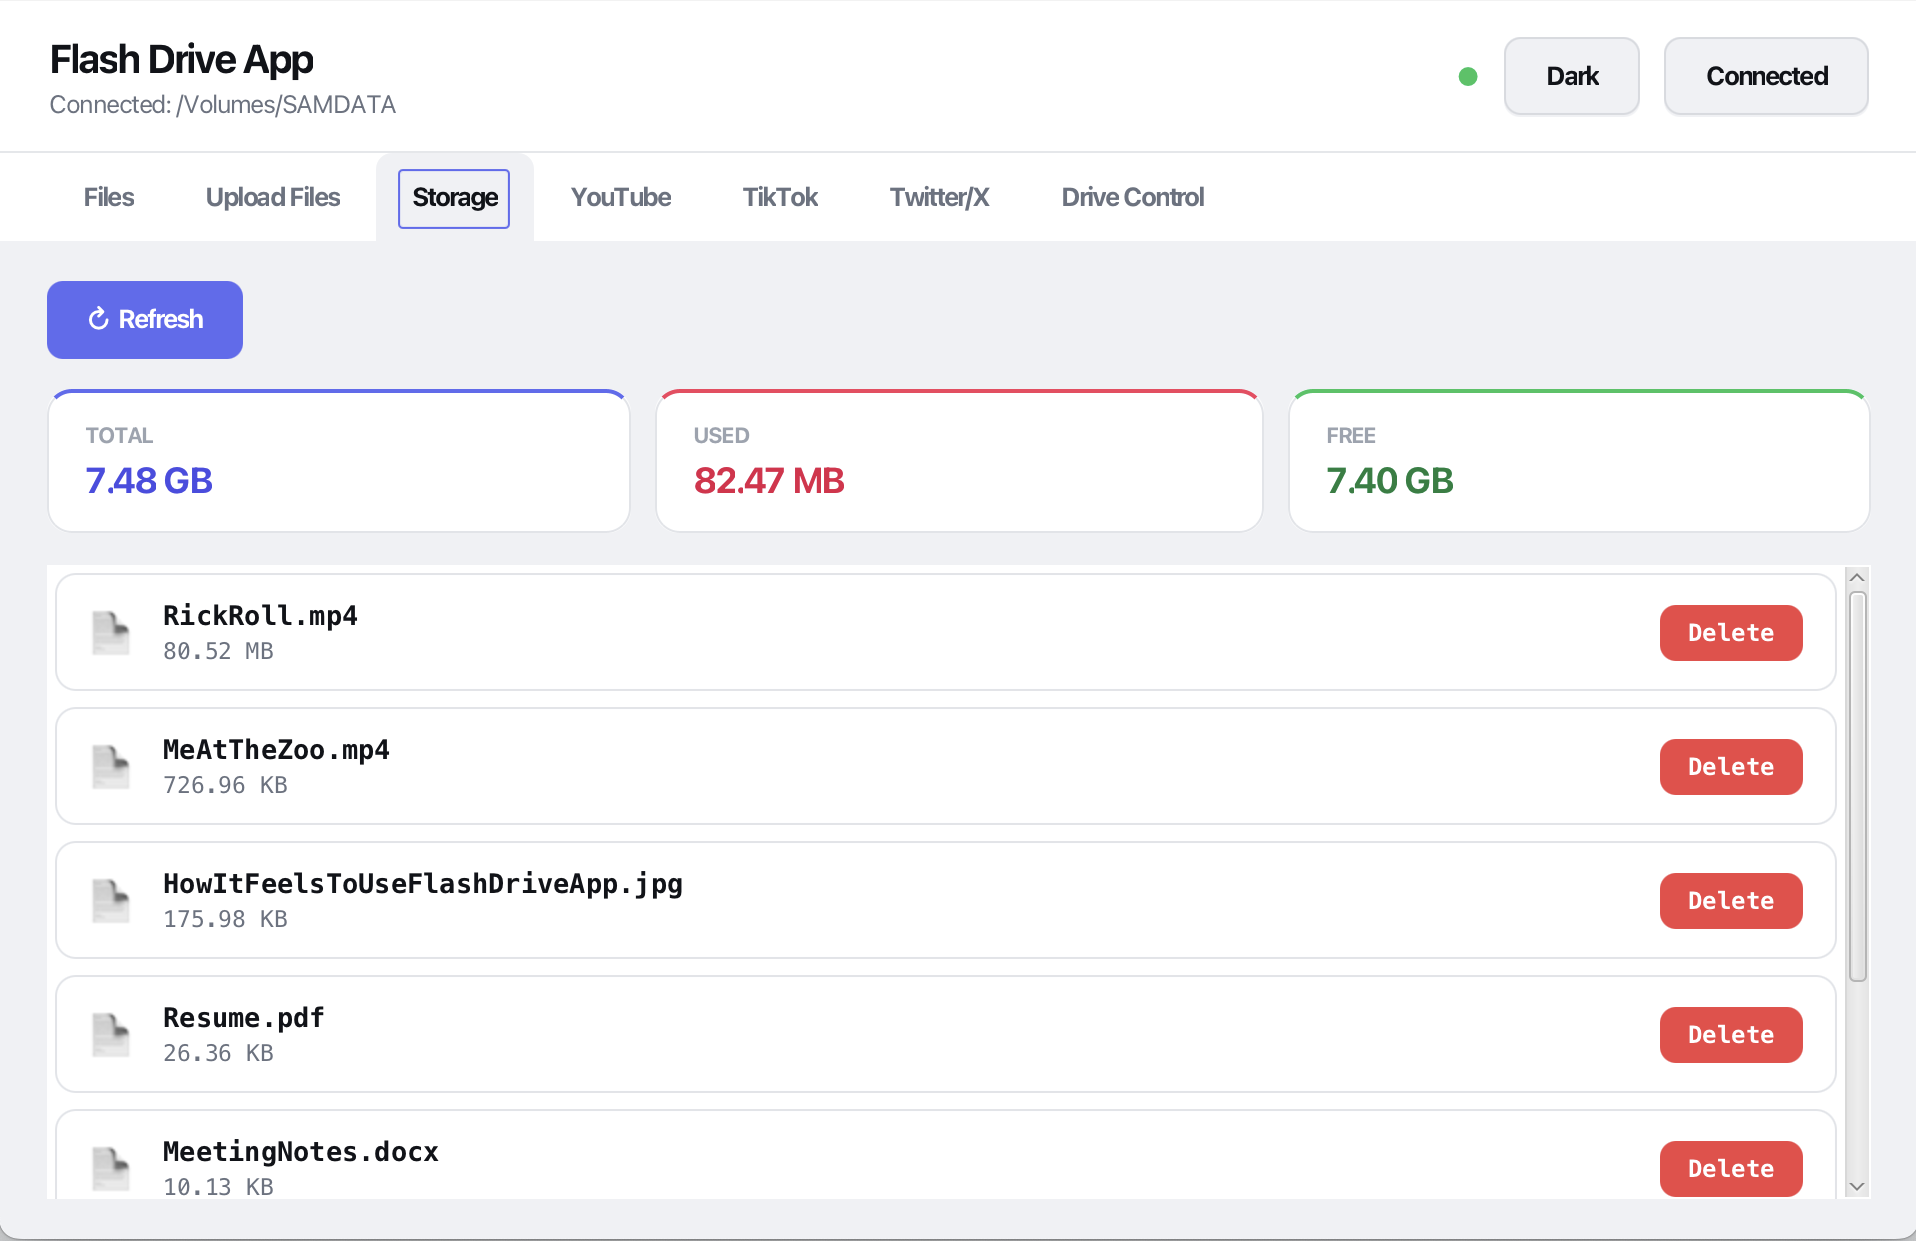Switch to the Upload Files tab
The height and width of the screenshot is (1241, 1916).
pyautogui.click(x=273, y=197)
